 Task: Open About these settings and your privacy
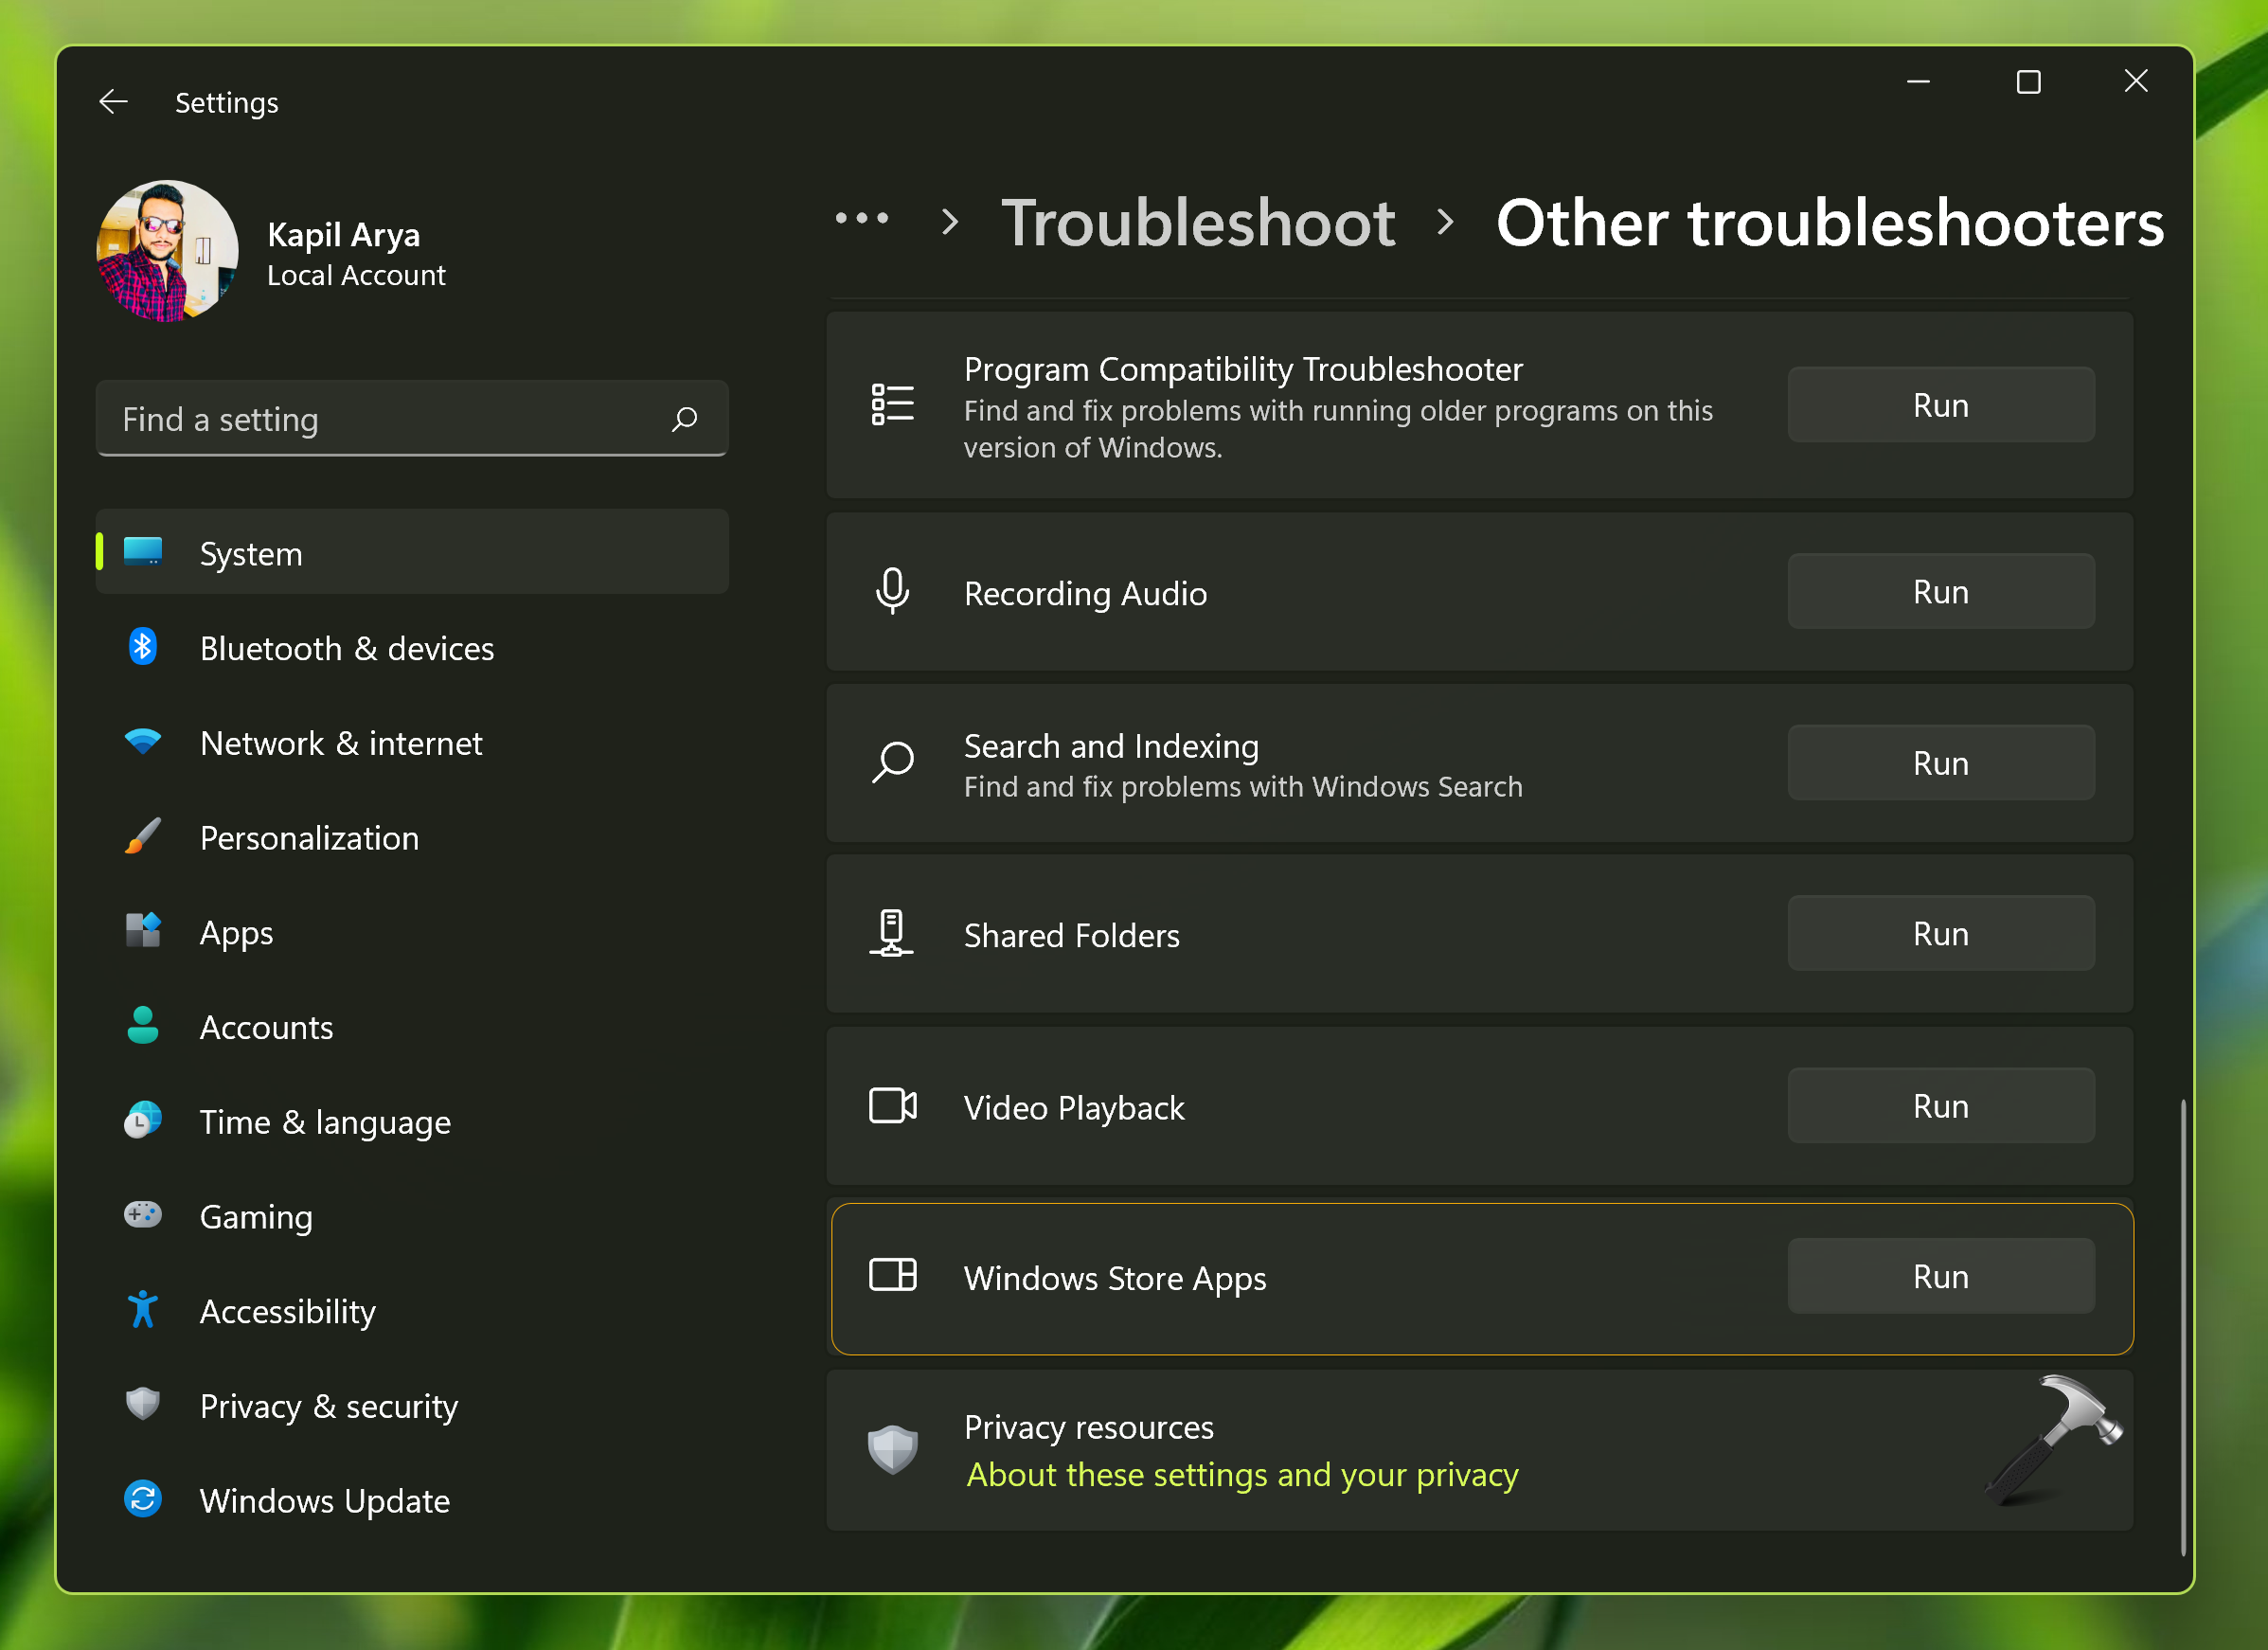pyautogui.click(x=1241, y=1475)
